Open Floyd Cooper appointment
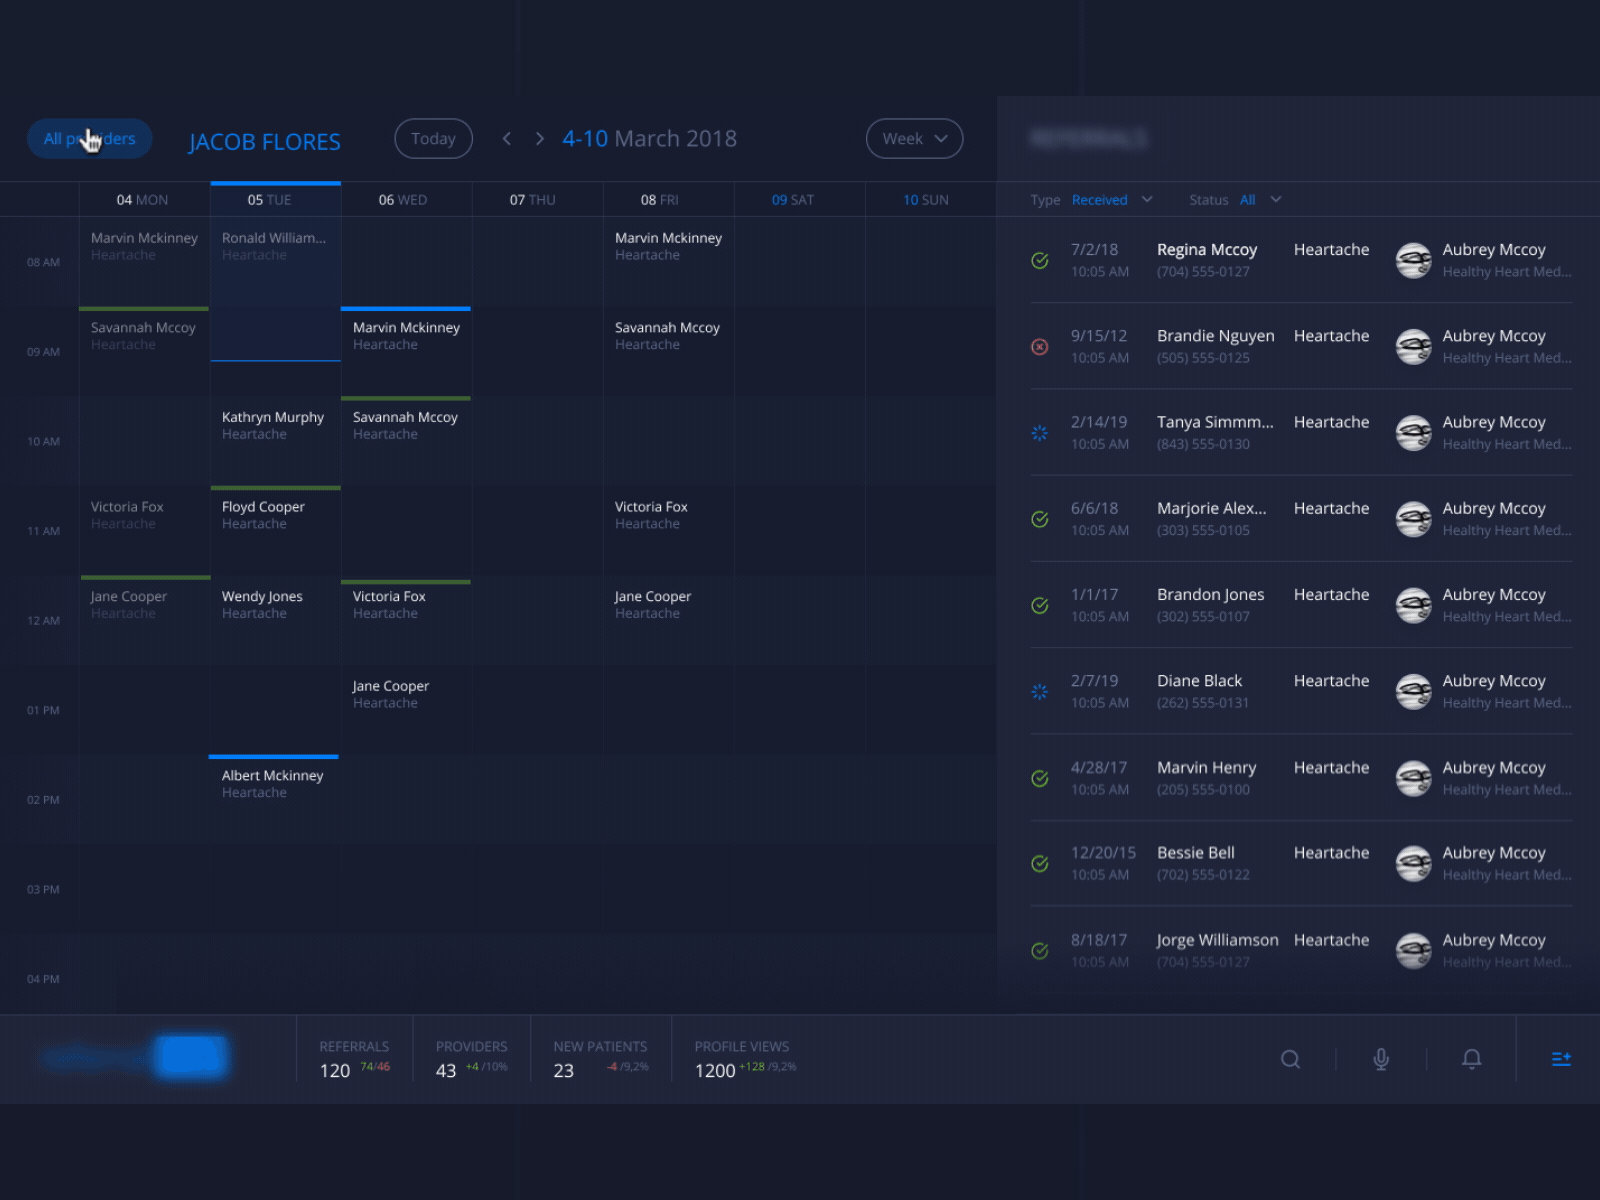 [x=275, y=531]
